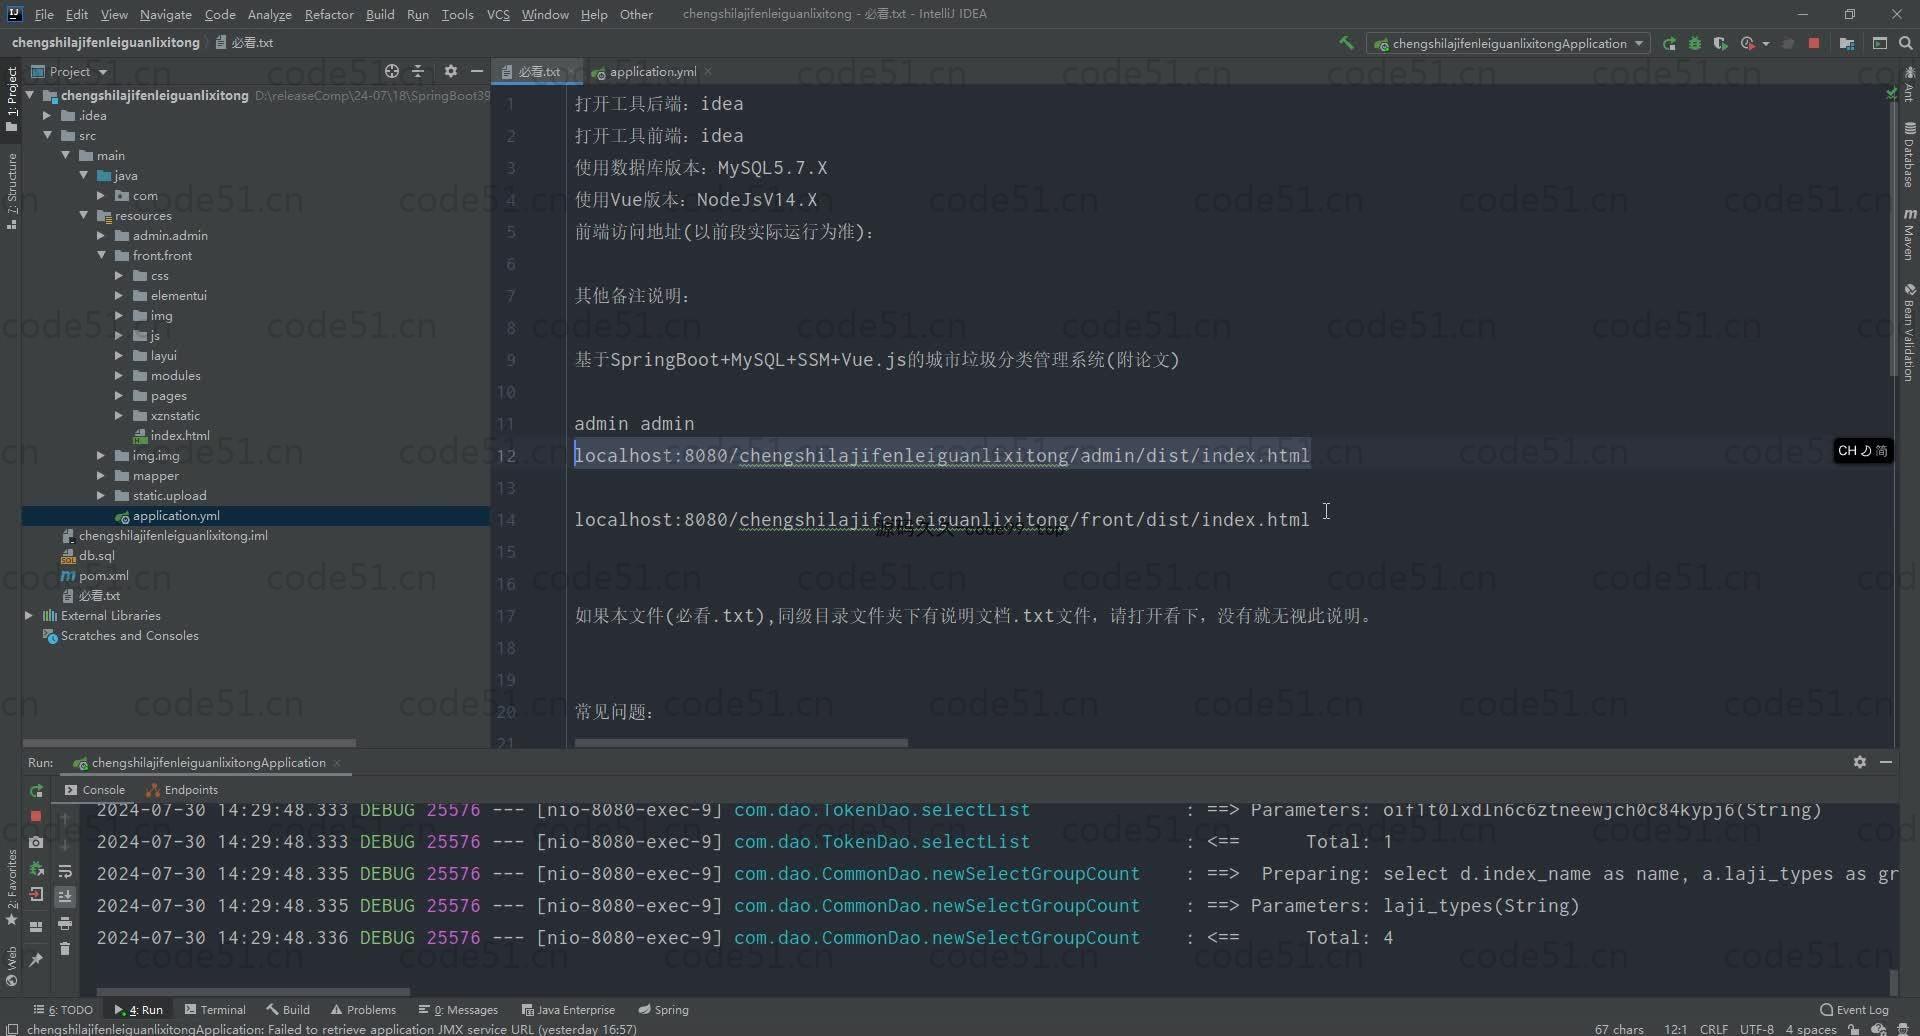
Task: Click Attach Debugger bug icon in Run panel
Action: click(36, 868)
